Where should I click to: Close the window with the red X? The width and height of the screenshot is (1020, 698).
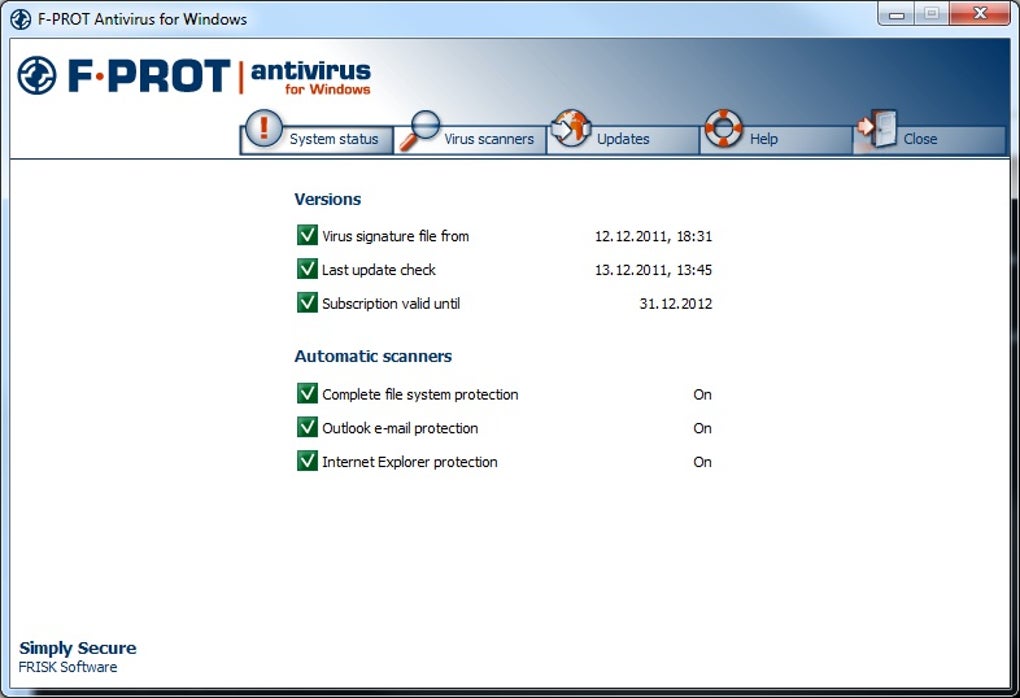point(980,14)
